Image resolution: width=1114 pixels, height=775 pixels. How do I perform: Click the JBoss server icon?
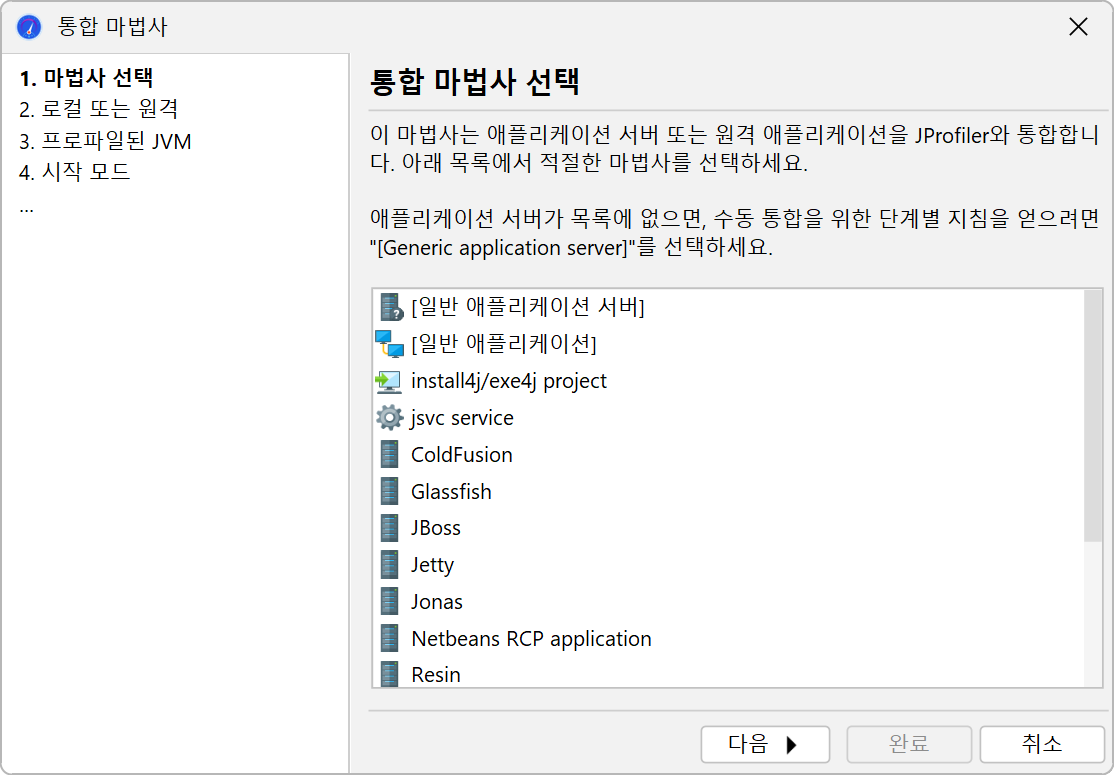[389, 528]
